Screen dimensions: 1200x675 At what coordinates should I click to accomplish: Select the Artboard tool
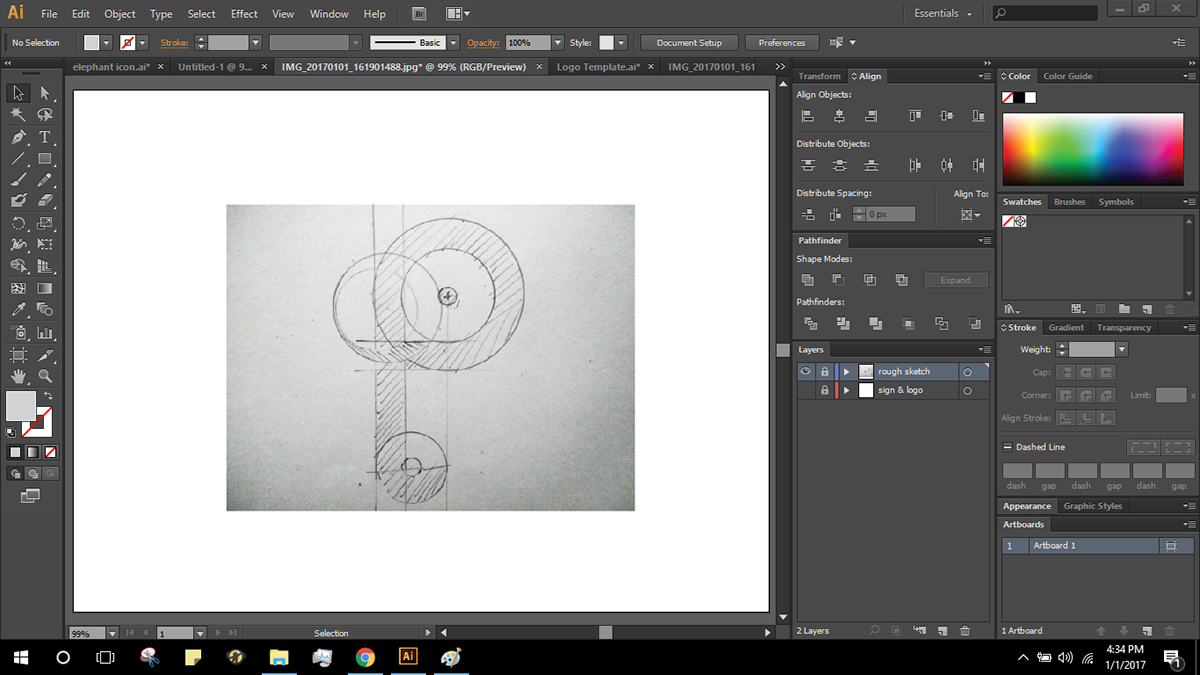(18, 354)
